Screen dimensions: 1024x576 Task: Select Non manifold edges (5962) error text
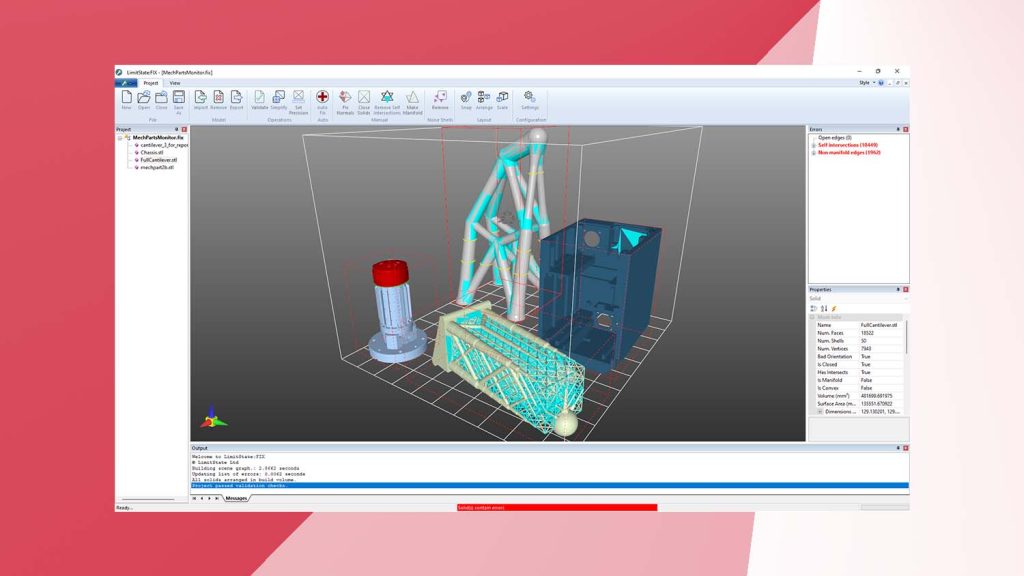(849, 153)
